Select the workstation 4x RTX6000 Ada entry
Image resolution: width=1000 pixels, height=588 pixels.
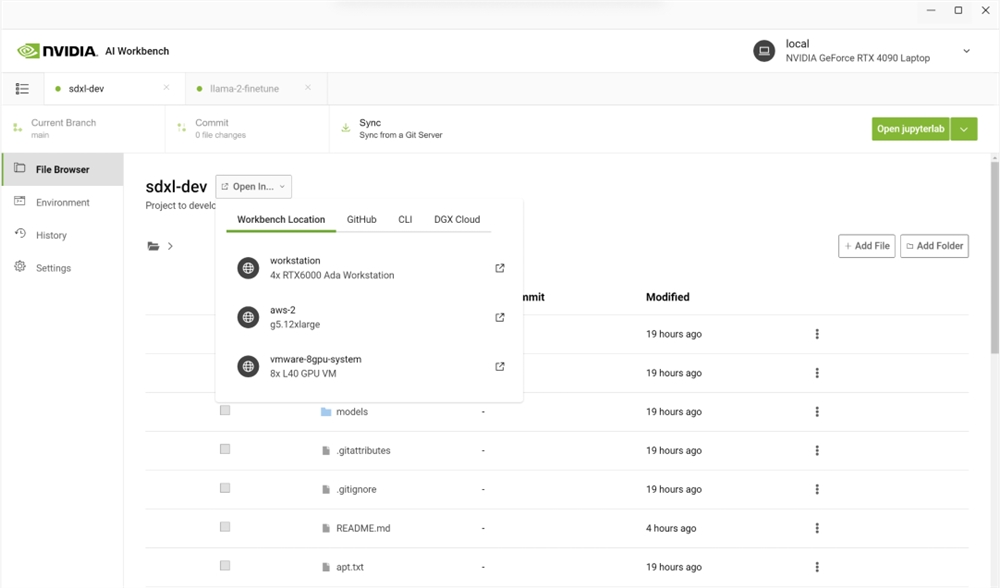[x=369, y=268]
